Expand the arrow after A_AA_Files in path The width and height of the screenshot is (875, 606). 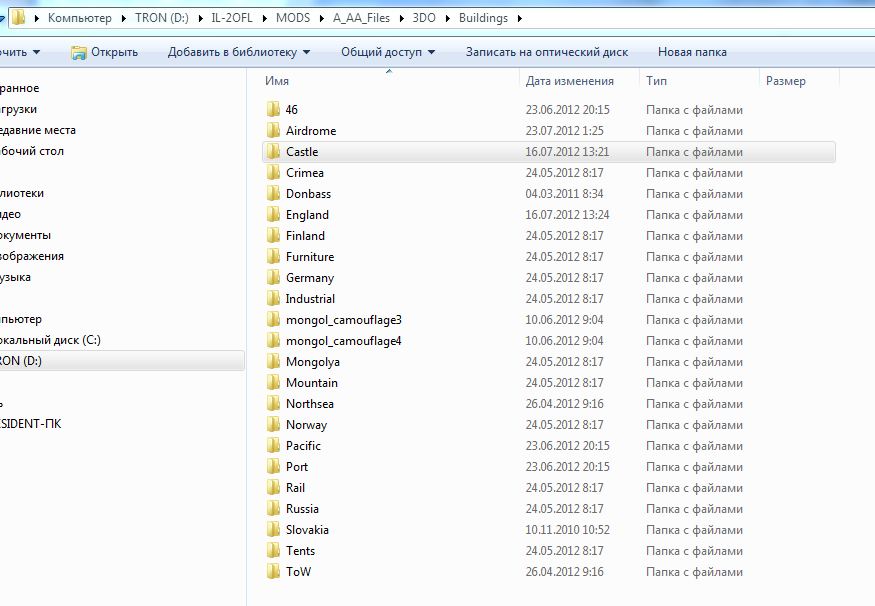tap(401, 18)
